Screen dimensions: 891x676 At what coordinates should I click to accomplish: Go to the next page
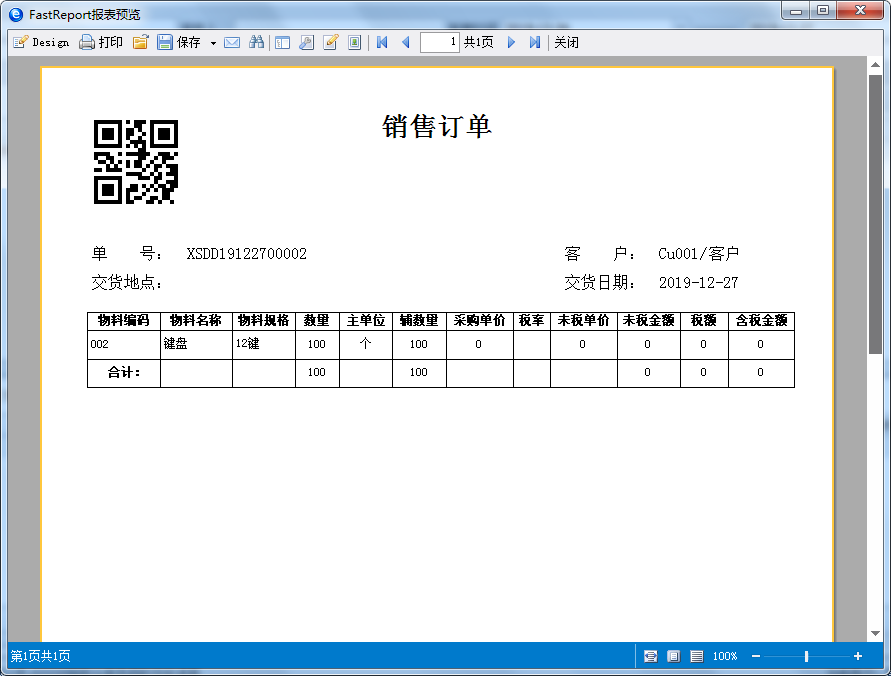511,43
